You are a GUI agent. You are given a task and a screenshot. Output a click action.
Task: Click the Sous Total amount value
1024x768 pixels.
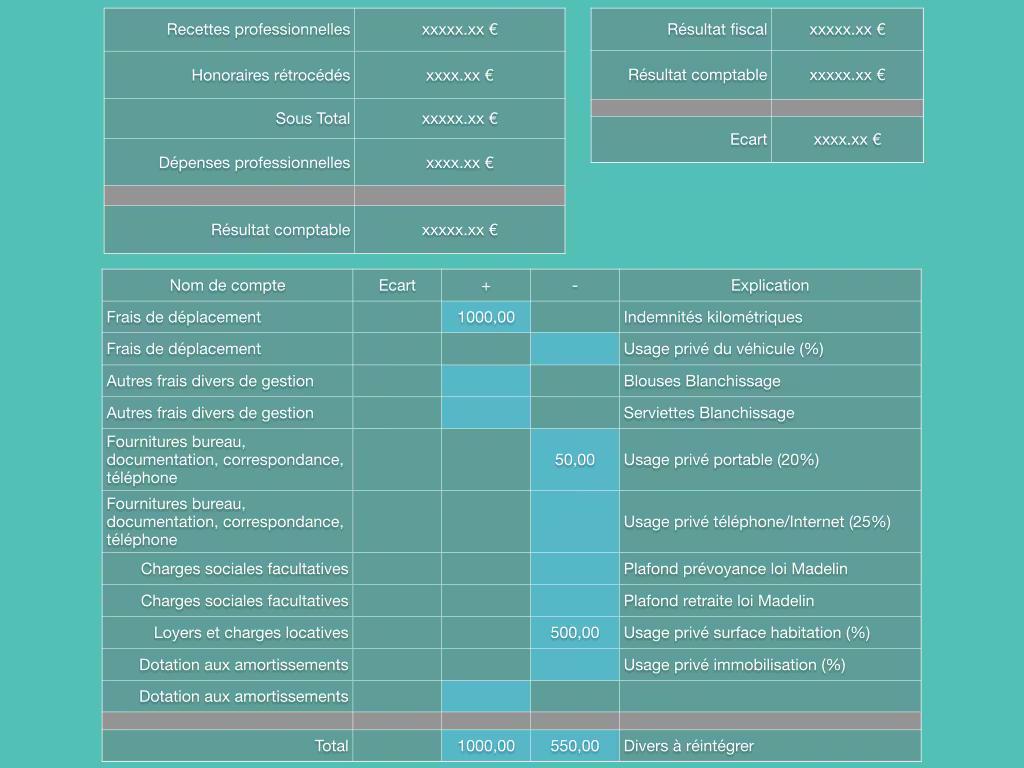tap(460, 118)
